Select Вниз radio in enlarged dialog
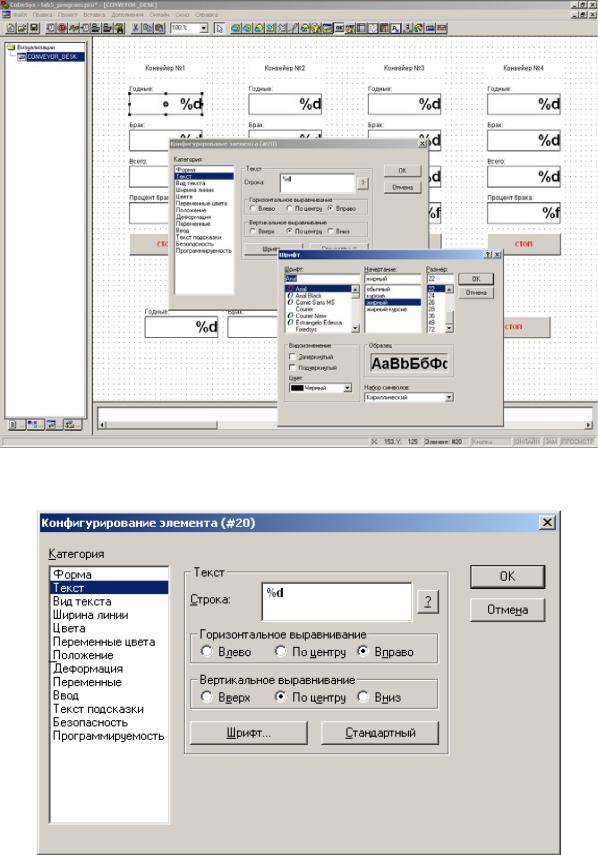Image resolution: width=598 pixels, height=855 pixels. point(363,696)
